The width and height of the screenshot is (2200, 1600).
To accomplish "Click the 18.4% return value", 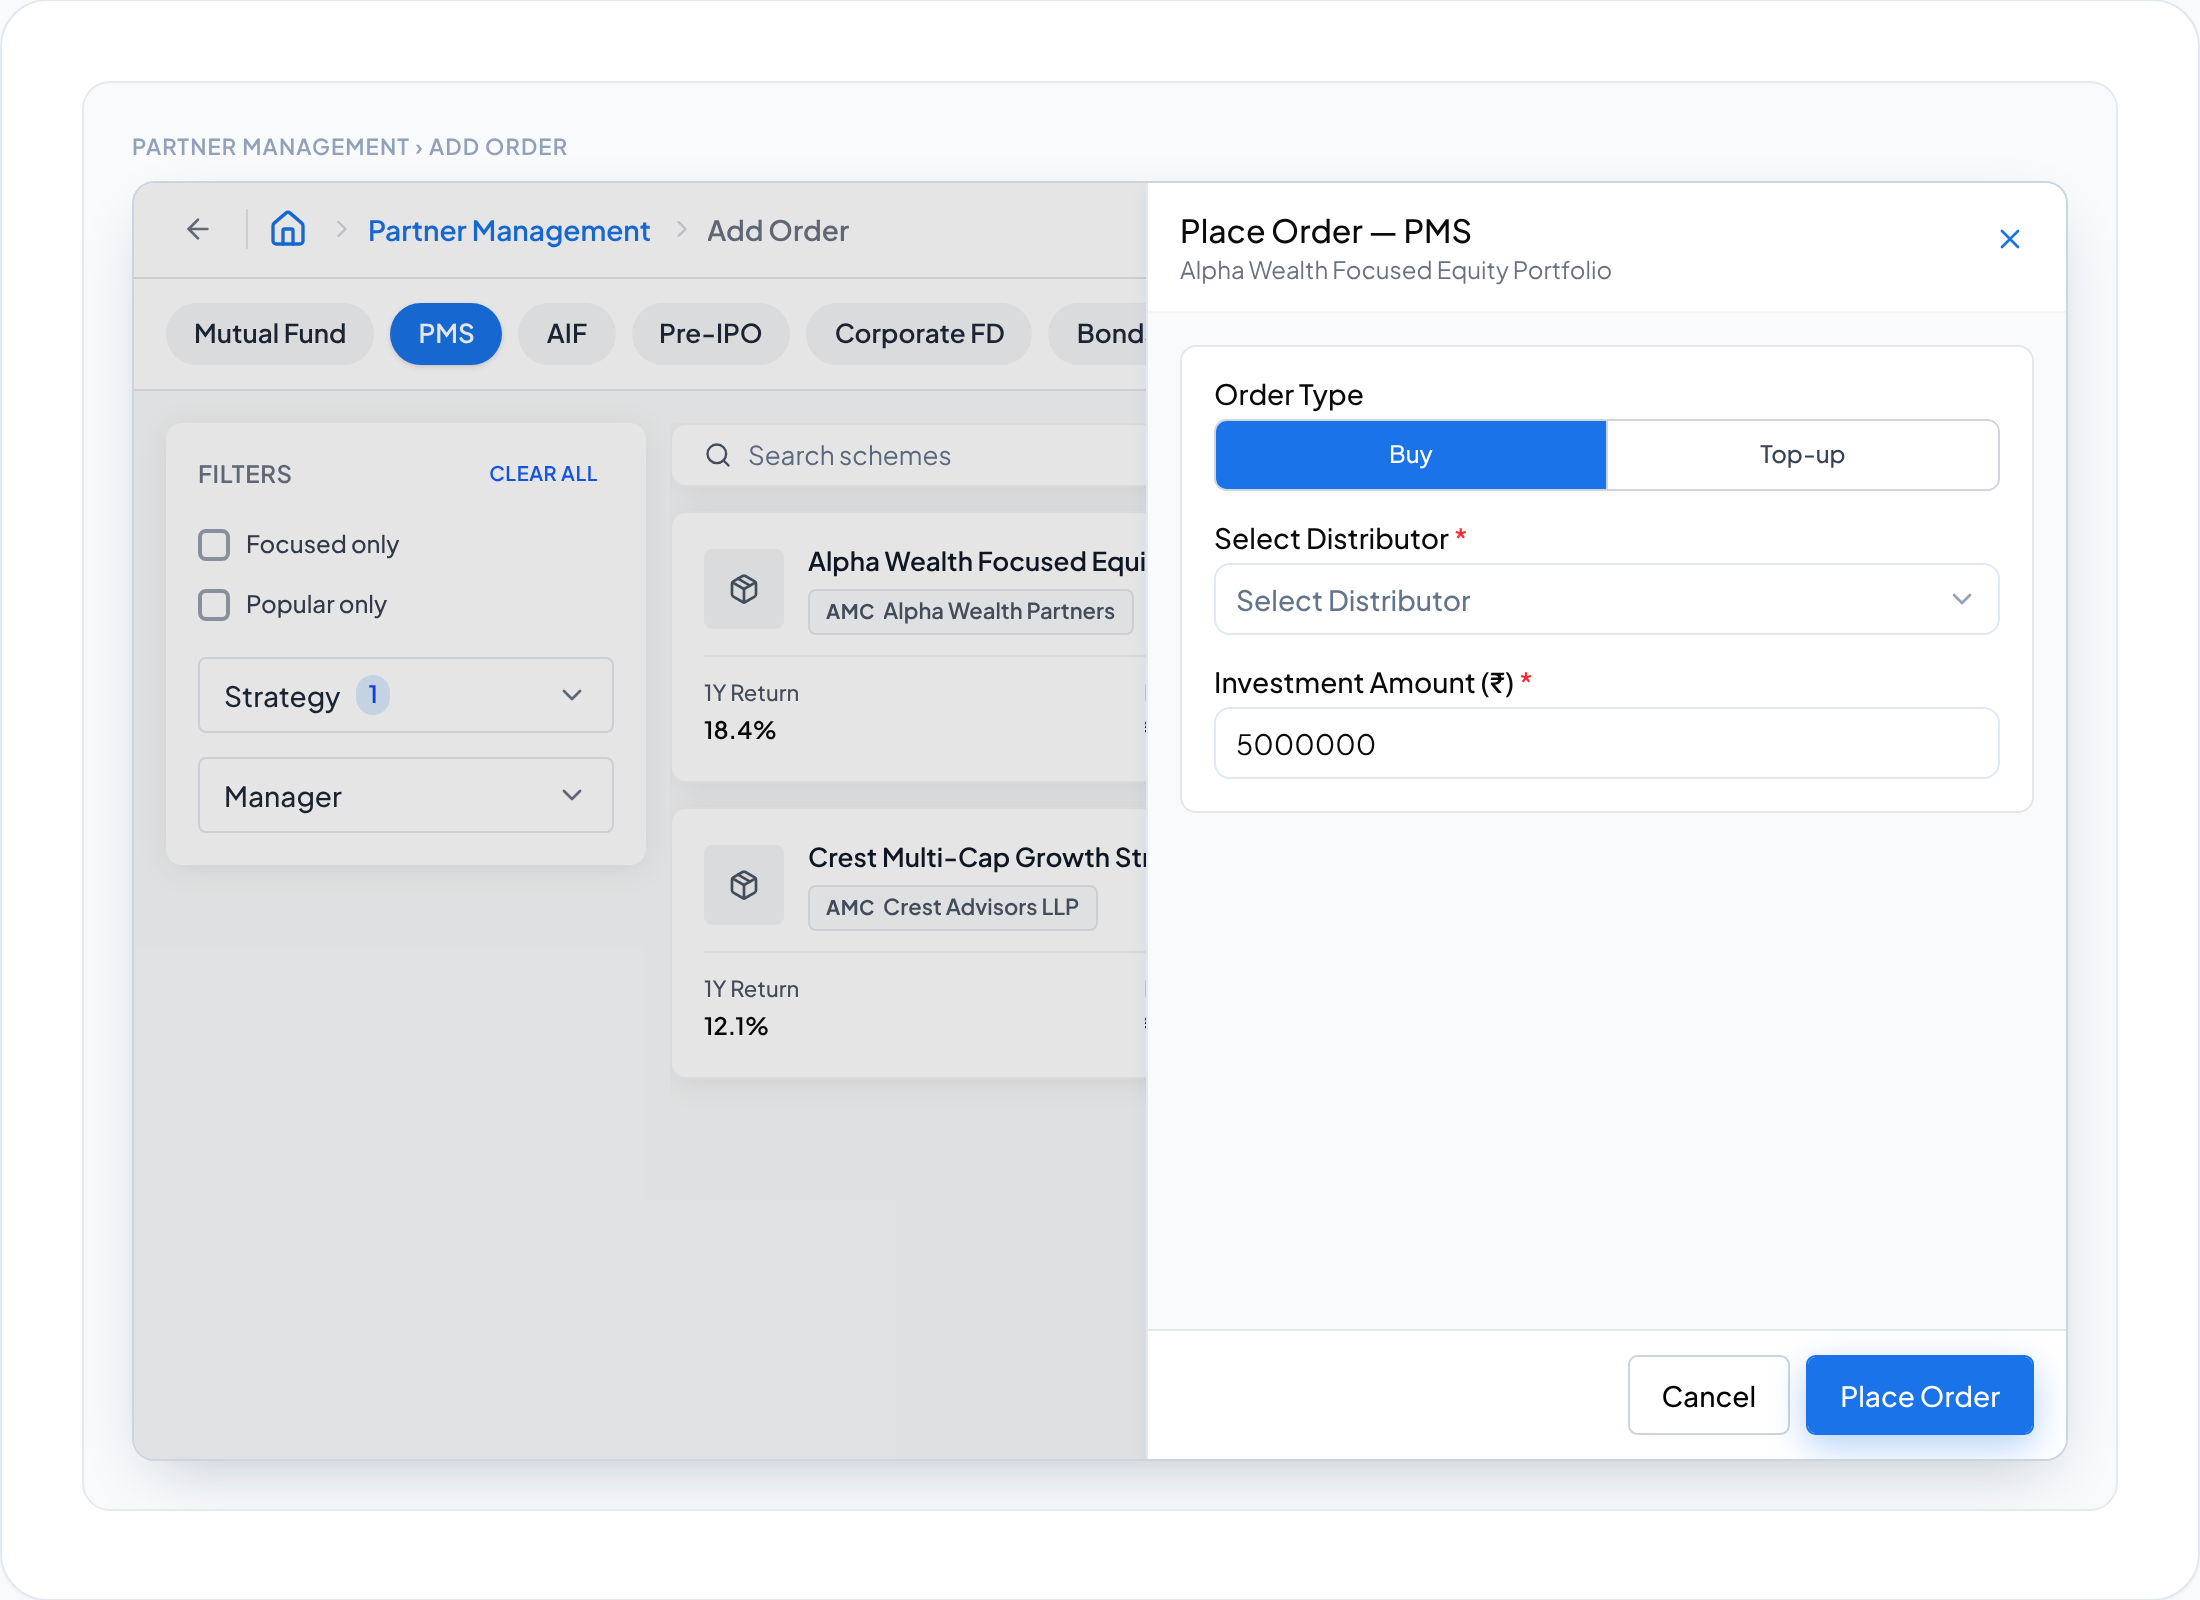I will (x=740, y=731).
